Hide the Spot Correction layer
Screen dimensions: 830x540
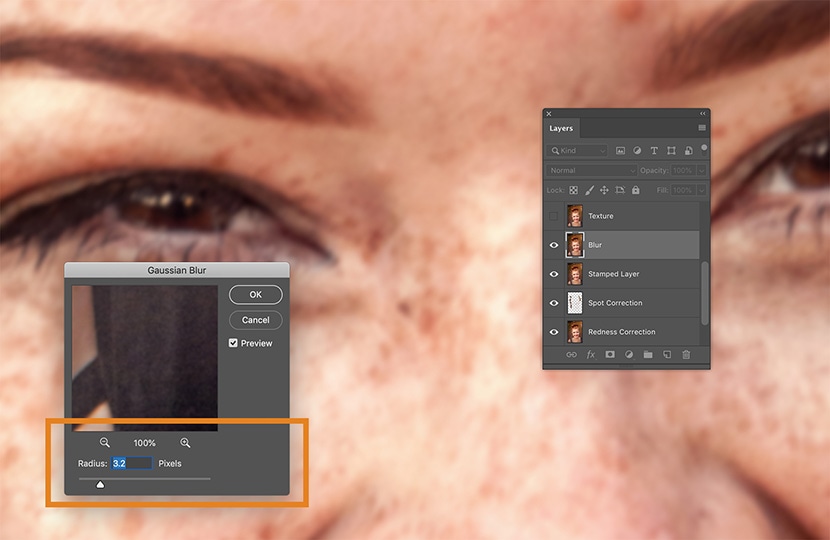[553, 303]
